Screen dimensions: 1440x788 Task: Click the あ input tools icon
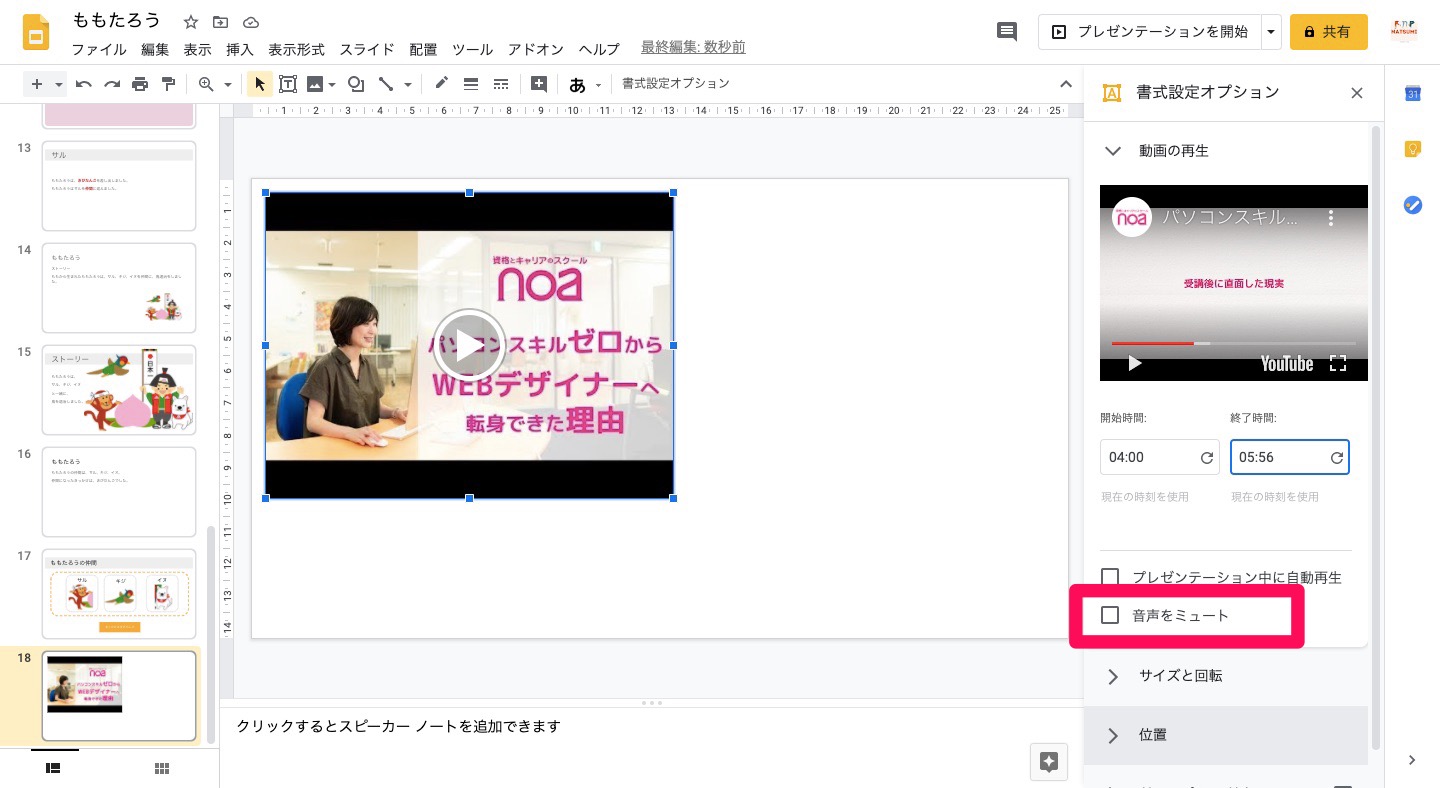point(577,85)
